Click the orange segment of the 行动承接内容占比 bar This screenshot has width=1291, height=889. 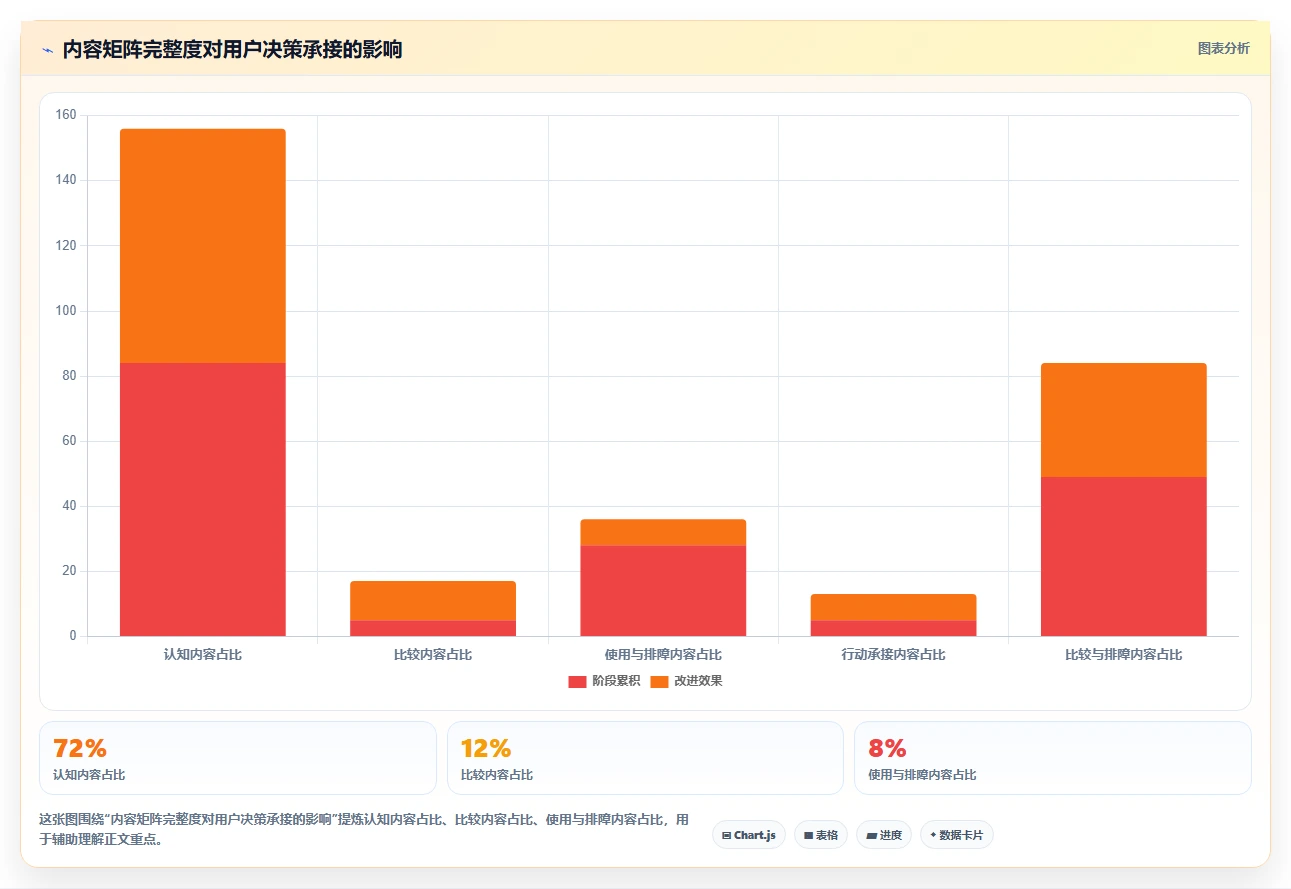893,607
